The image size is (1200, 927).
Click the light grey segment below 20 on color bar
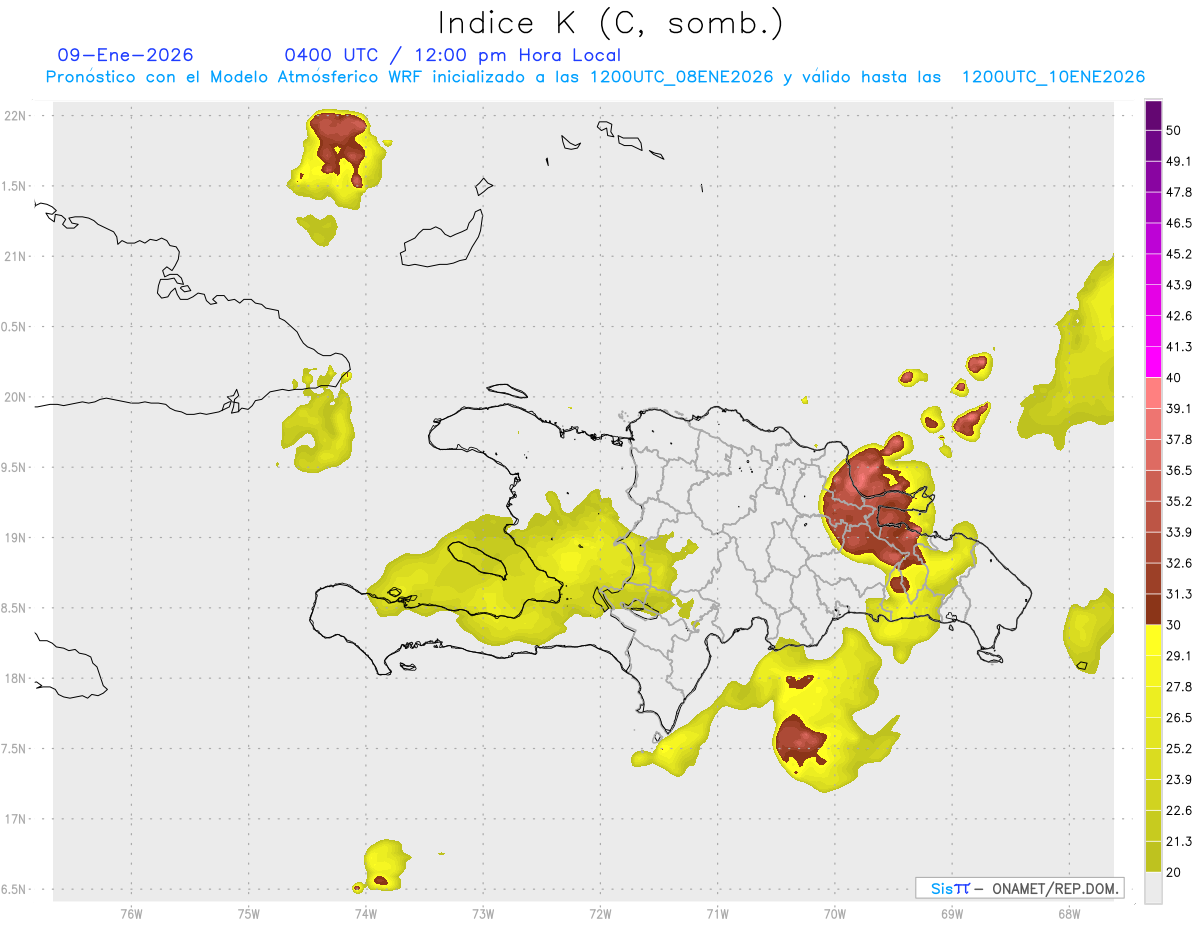pyautogui.click(x=1153, y=887)
